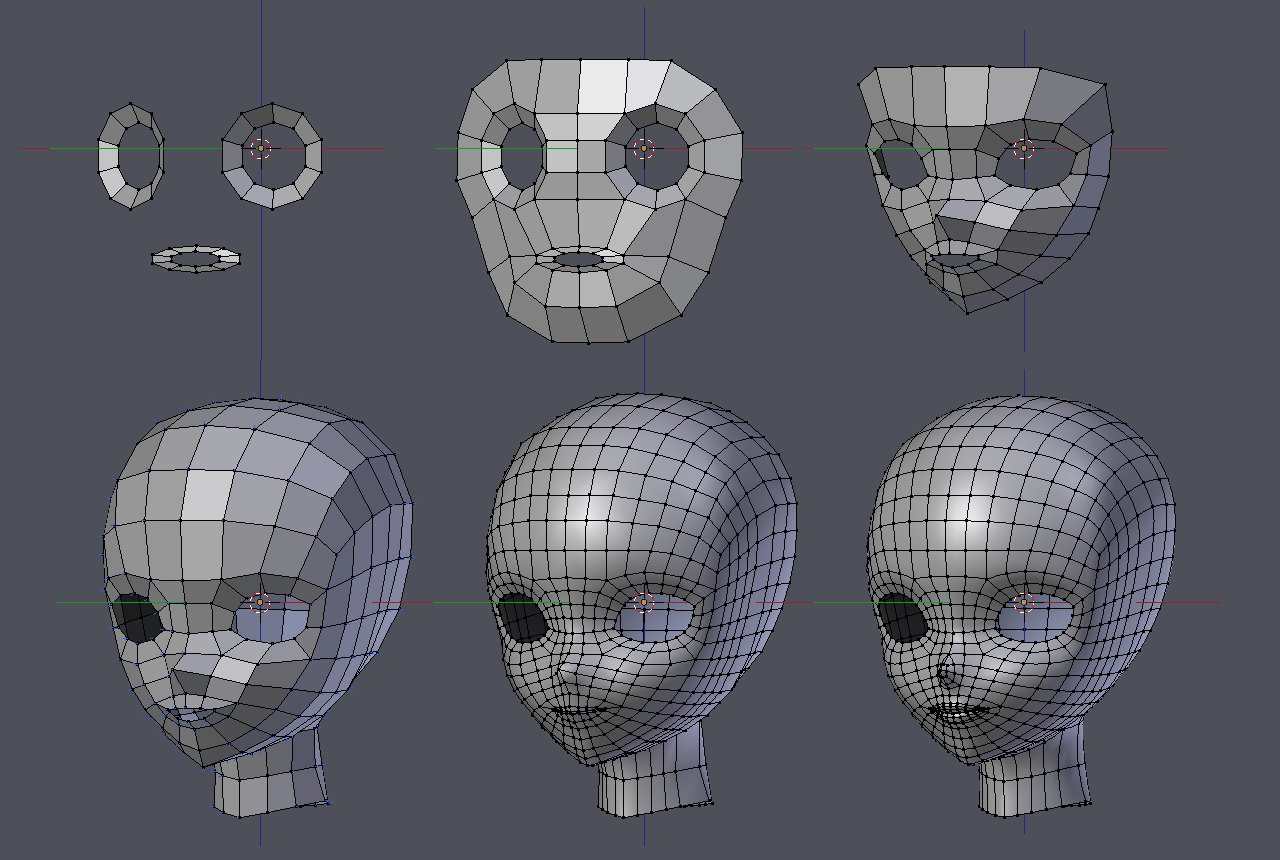
Task: Select the dark eye socket on the head with nostril
Action: pos(901,617)
